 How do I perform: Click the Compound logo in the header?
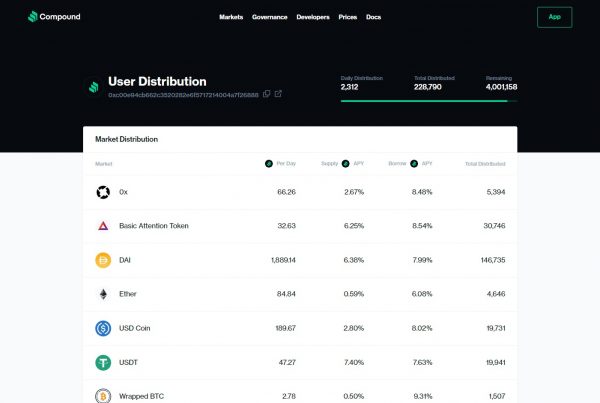(x=54, y=16)
